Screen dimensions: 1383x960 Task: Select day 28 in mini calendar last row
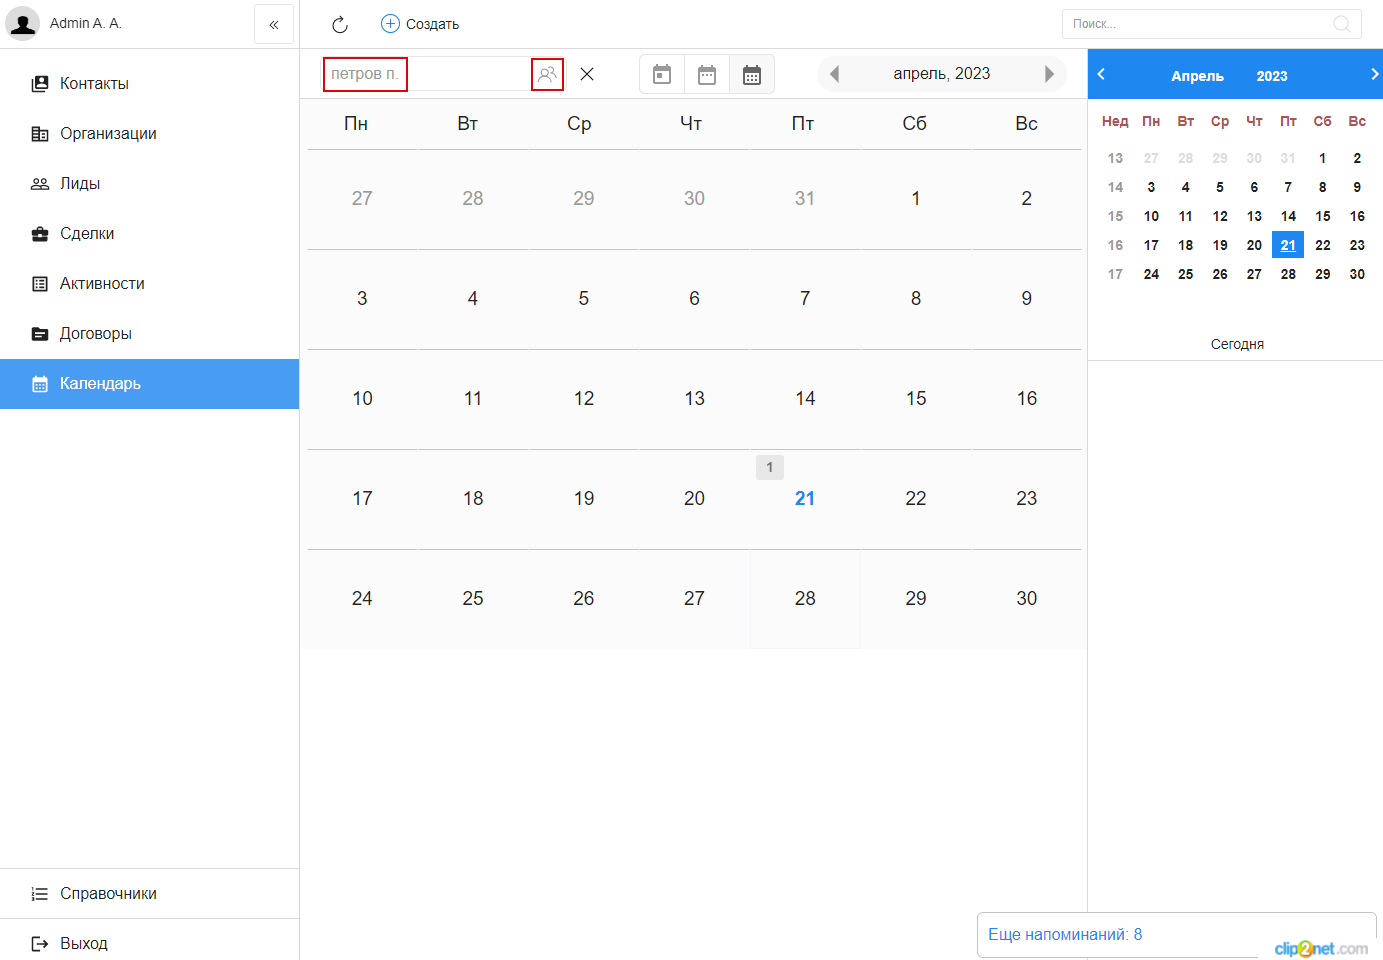click(x=1288, y=274)
